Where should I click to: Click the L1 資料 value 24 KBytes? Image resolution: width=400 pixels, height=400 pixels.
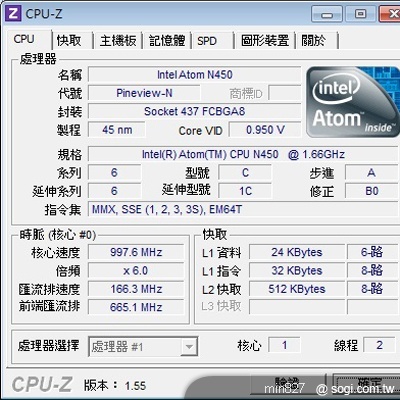click(297, 252)
